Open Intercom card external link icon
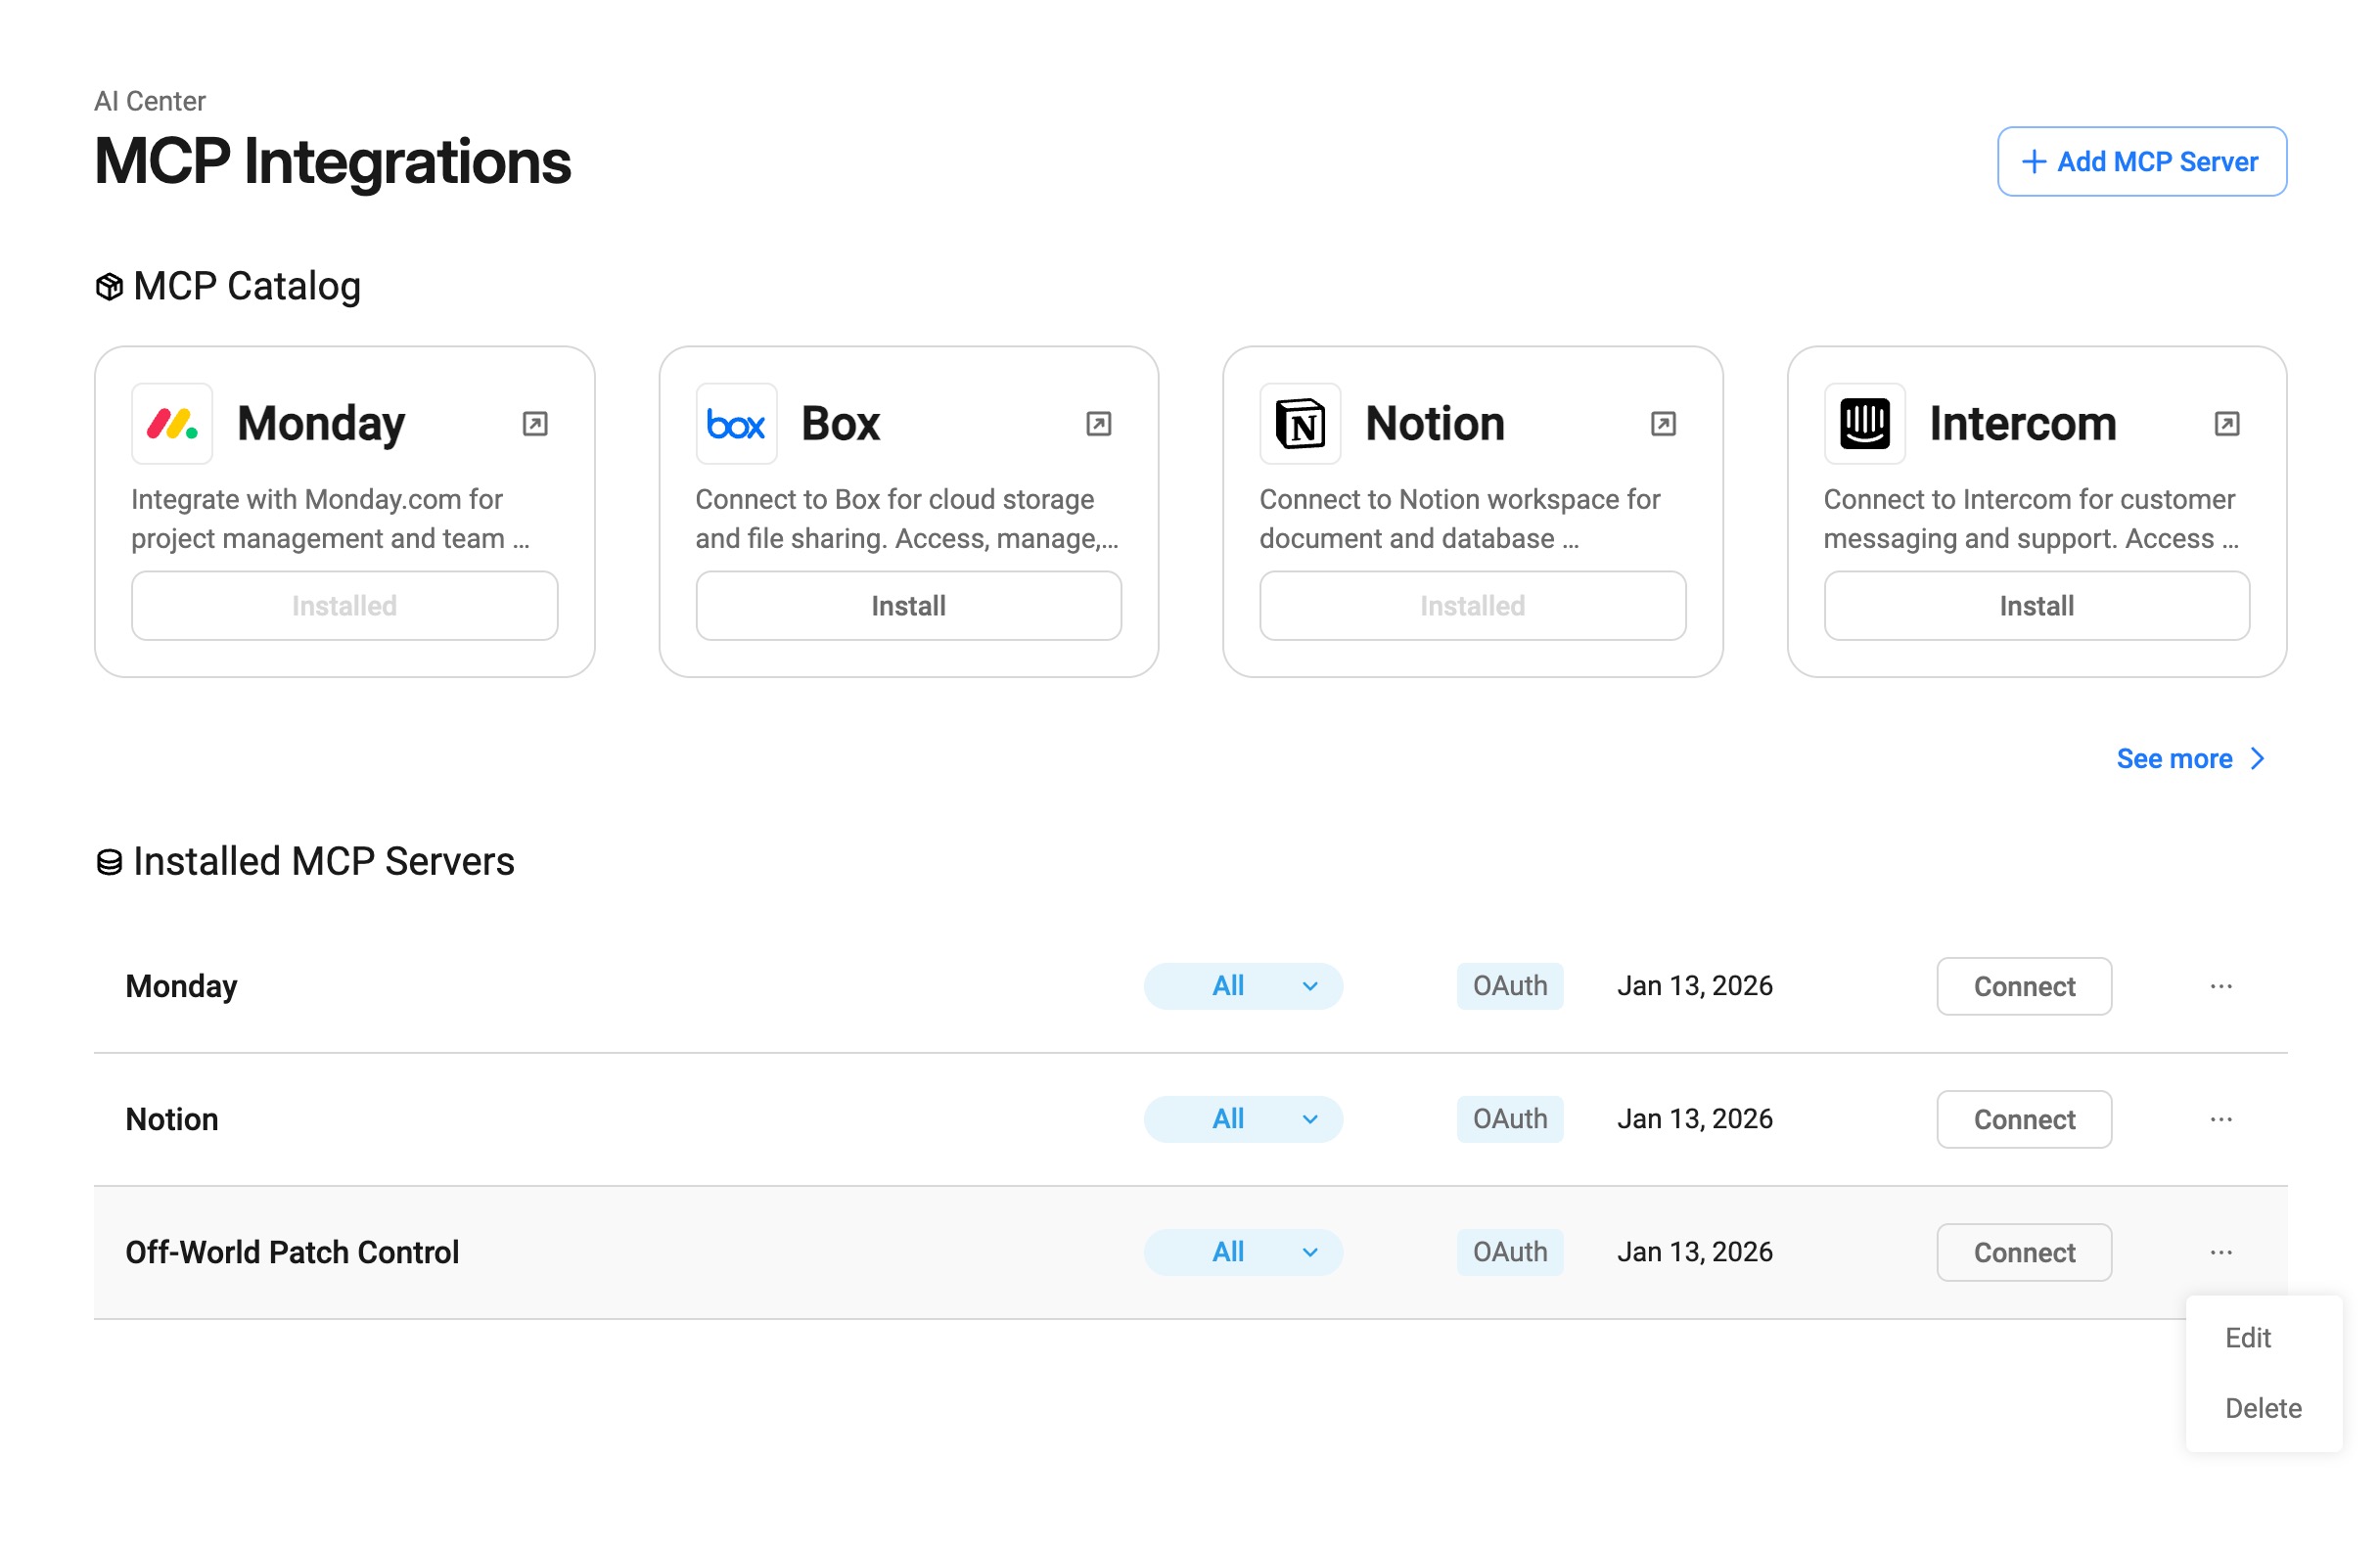 tap(2227, 424)
